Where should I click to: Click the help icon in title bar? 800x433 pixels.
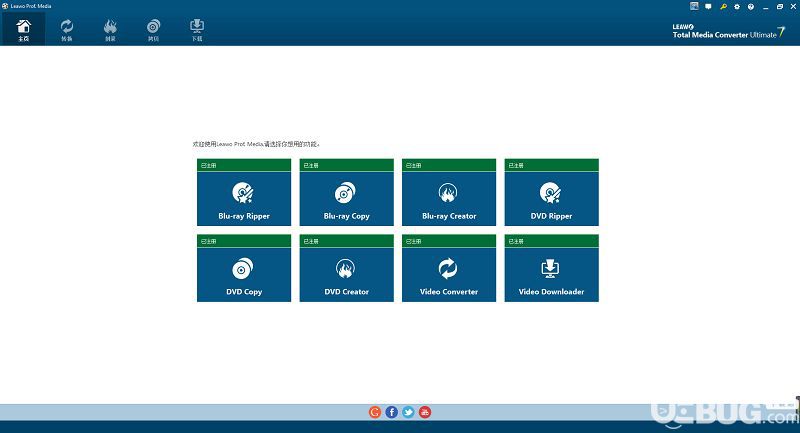click(751, 7)
